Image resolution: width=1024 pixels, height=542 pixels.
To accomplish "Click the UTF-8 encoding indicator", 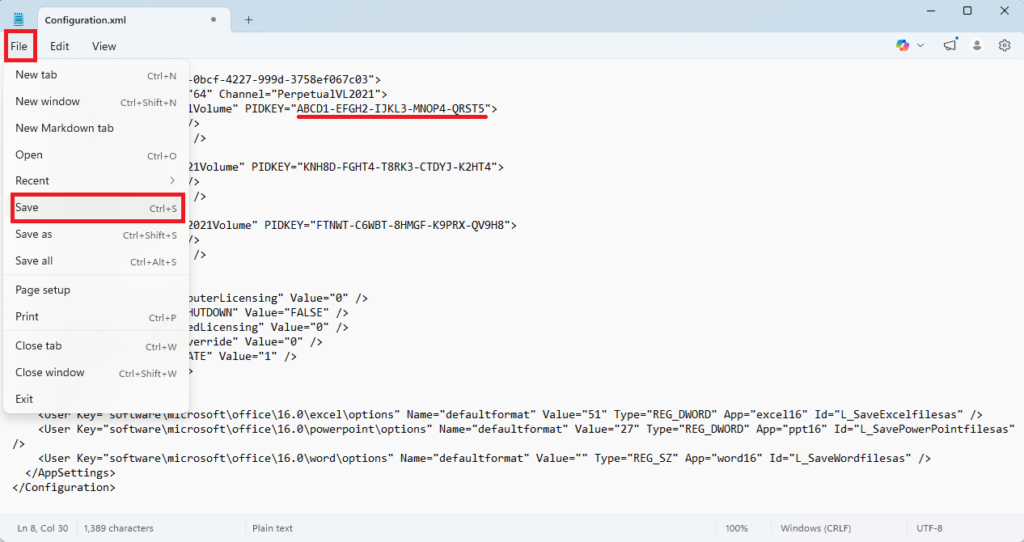I will point(929,528).
